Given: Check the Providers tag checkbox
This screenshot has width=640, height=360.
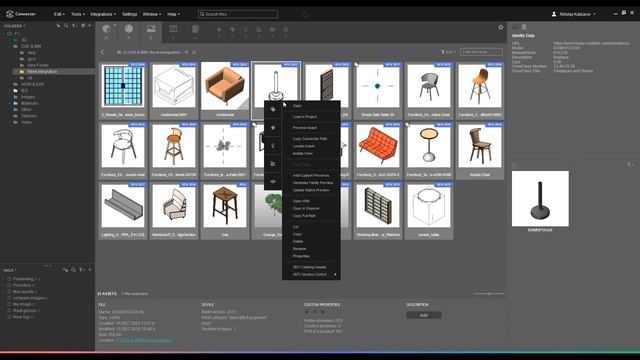Looking at the screenshot, I should click(x=9, y=285).
